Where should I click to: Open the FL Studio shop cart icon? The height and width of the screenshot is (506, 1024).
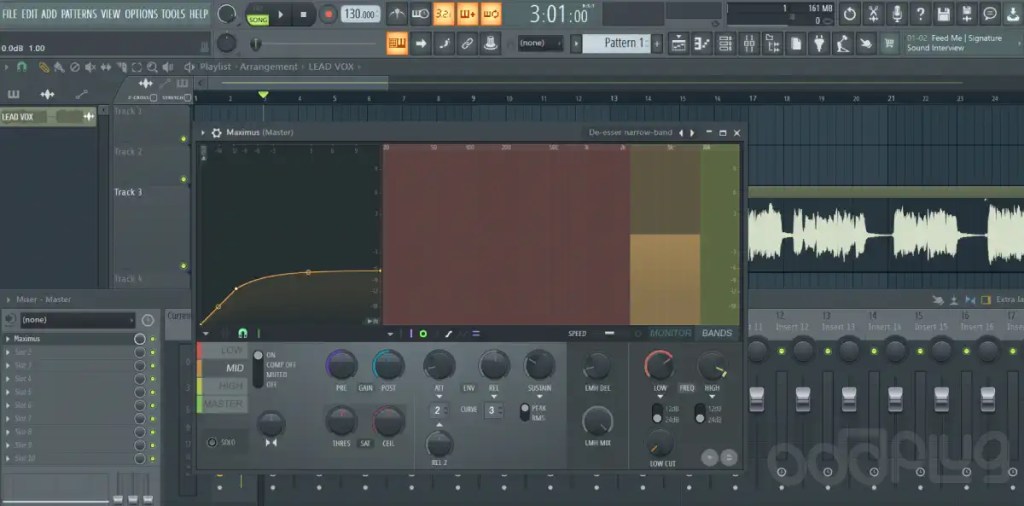888,44
